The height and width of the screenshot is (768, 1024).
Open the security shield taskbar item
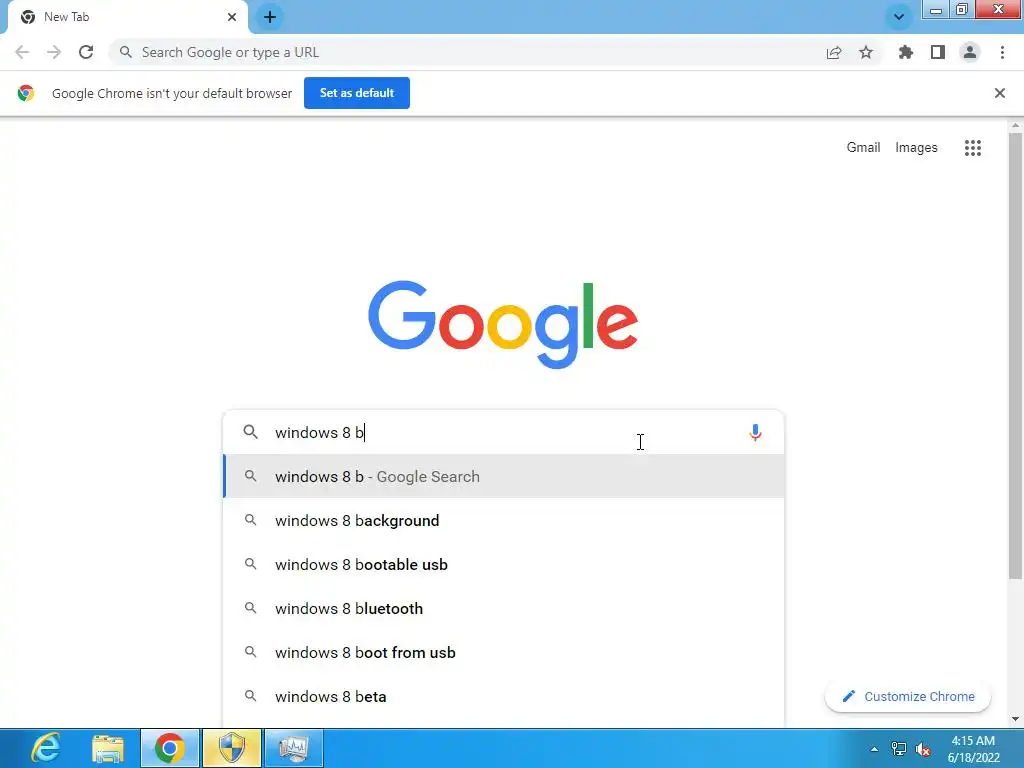(232, 748)
